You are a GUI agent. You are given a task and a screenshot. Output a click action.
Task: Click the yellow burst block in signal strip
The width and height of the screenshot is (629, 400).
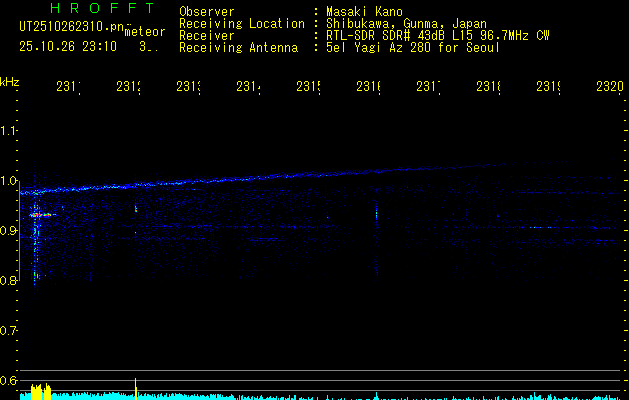tap(41, 392)
